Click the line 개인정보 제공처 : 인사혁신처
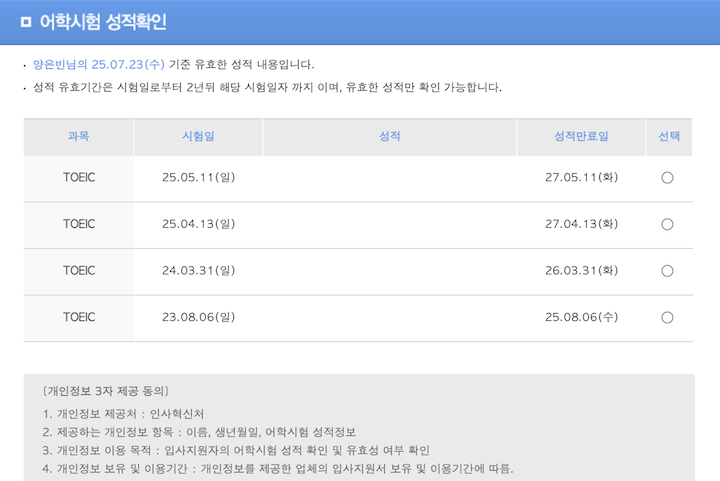Image resolution: width=720 pixels, height=481 pixels. click(123, 414)
